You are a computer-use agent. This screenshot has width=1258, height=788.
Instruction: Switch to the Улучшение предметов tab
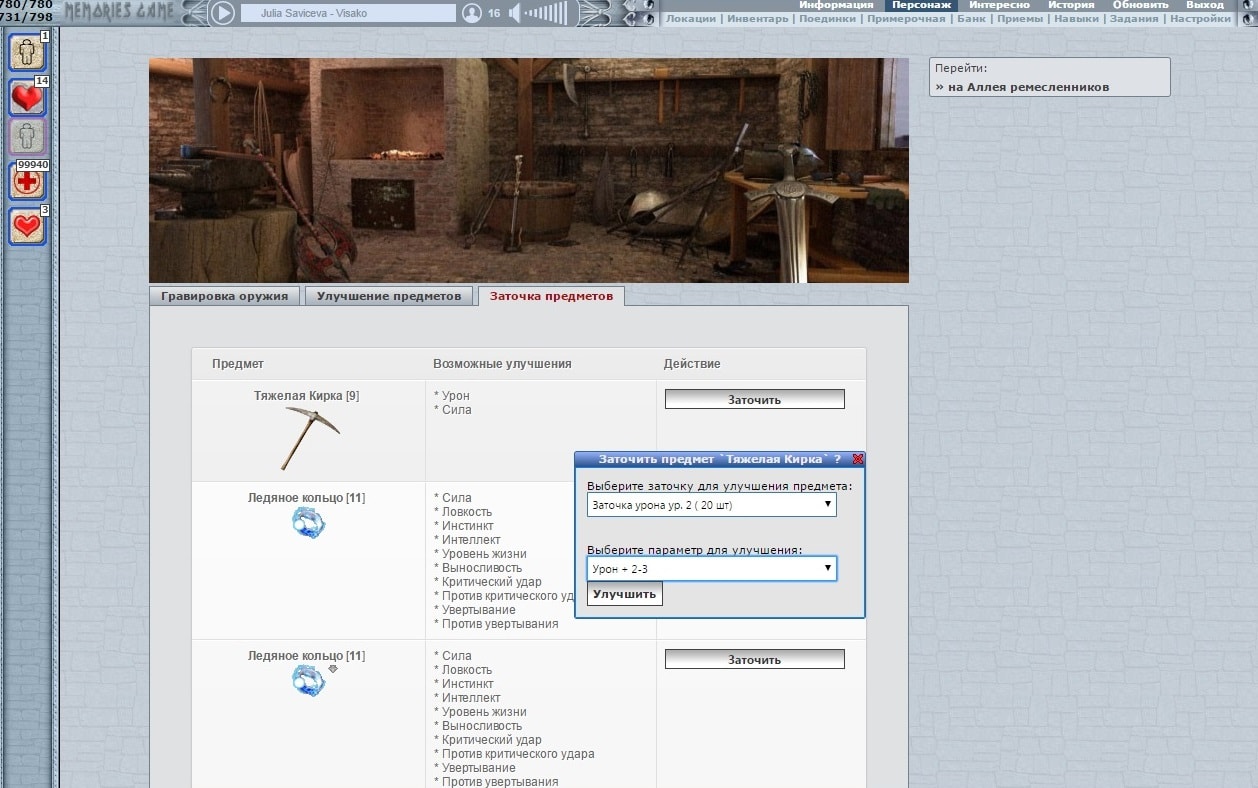click(389, 296)
